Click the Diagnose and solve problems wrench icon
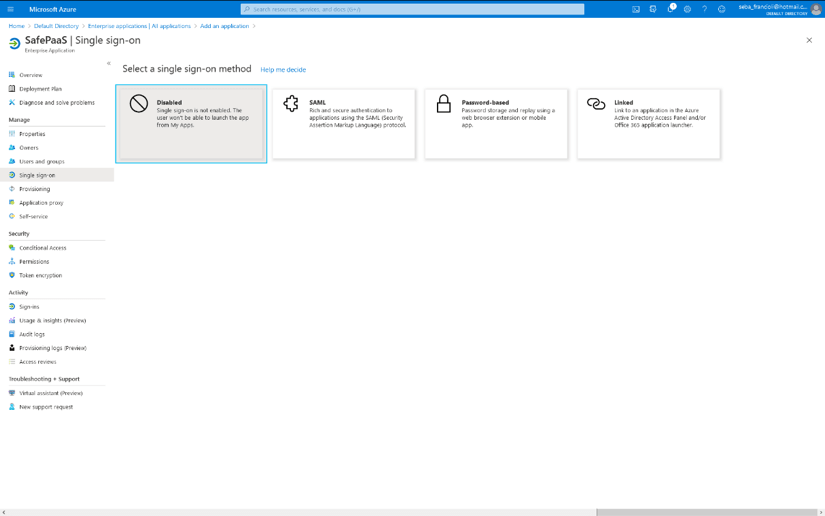The image size is (825, 516). click(12, 102)
